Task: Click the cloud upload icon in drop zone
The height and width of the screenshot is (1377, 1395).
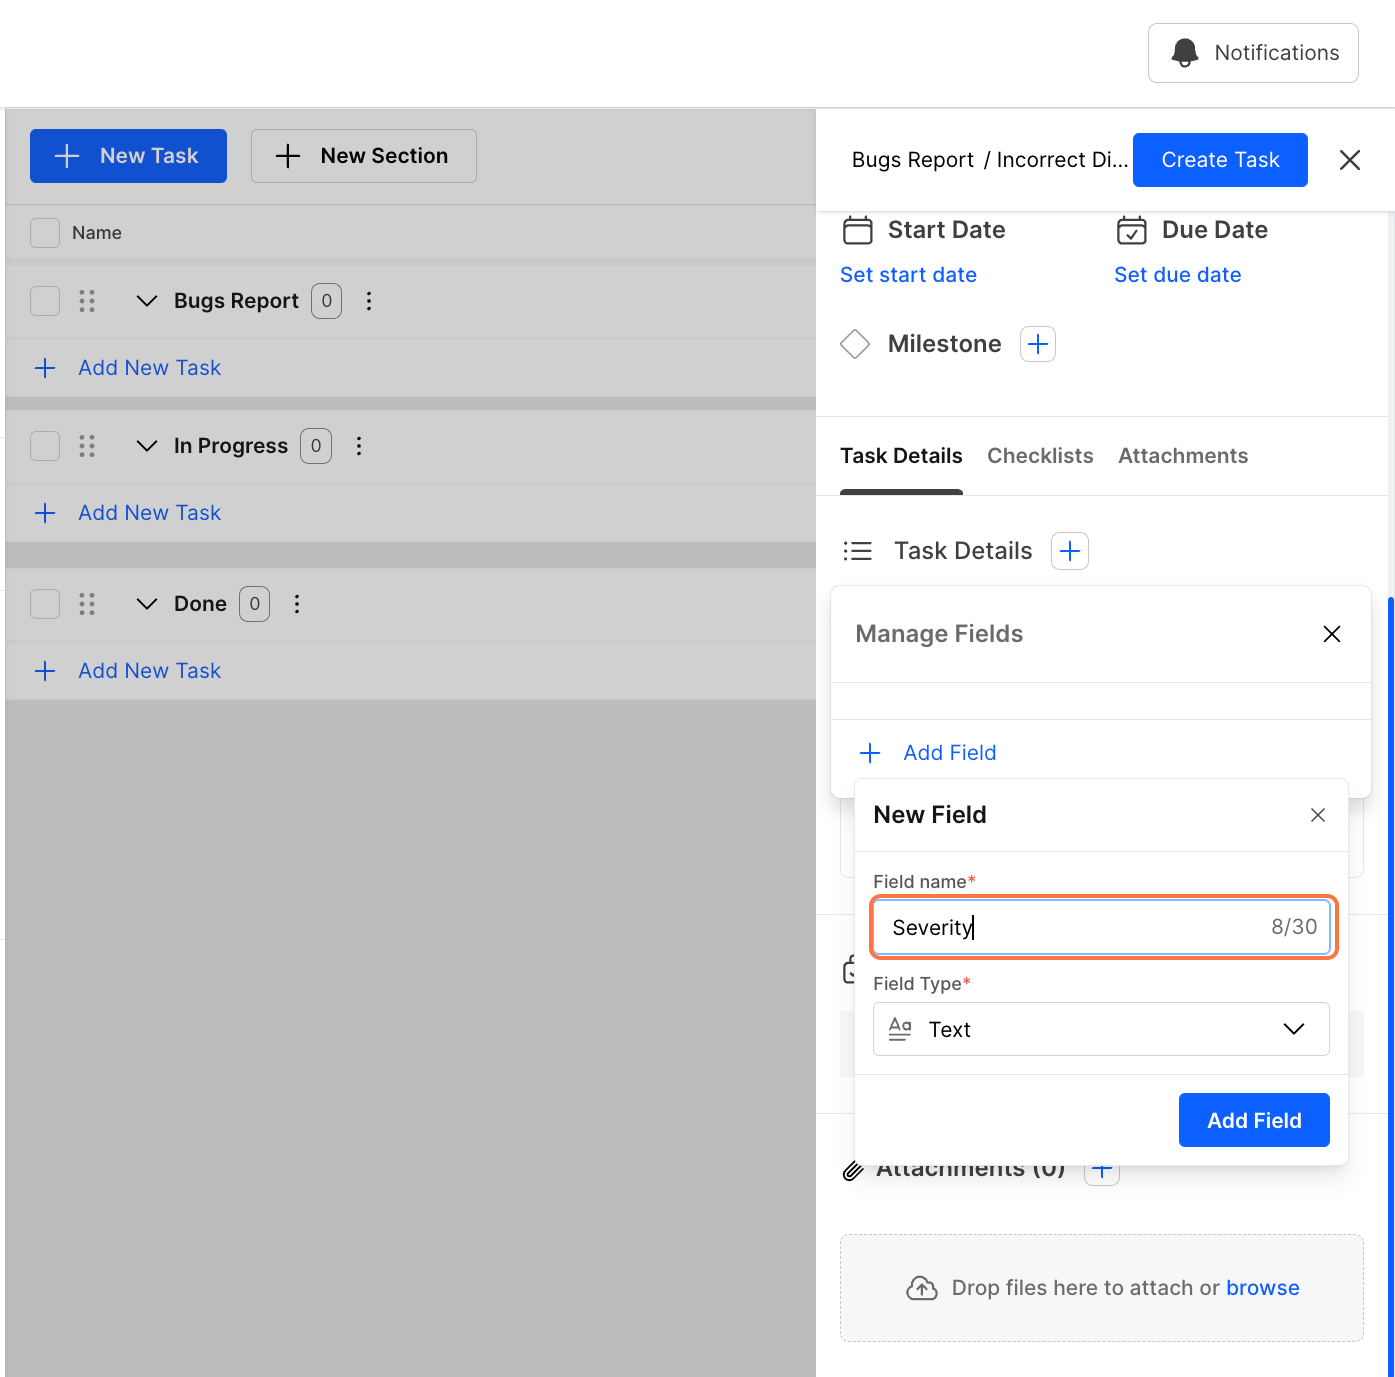Action: (921, 1288)
